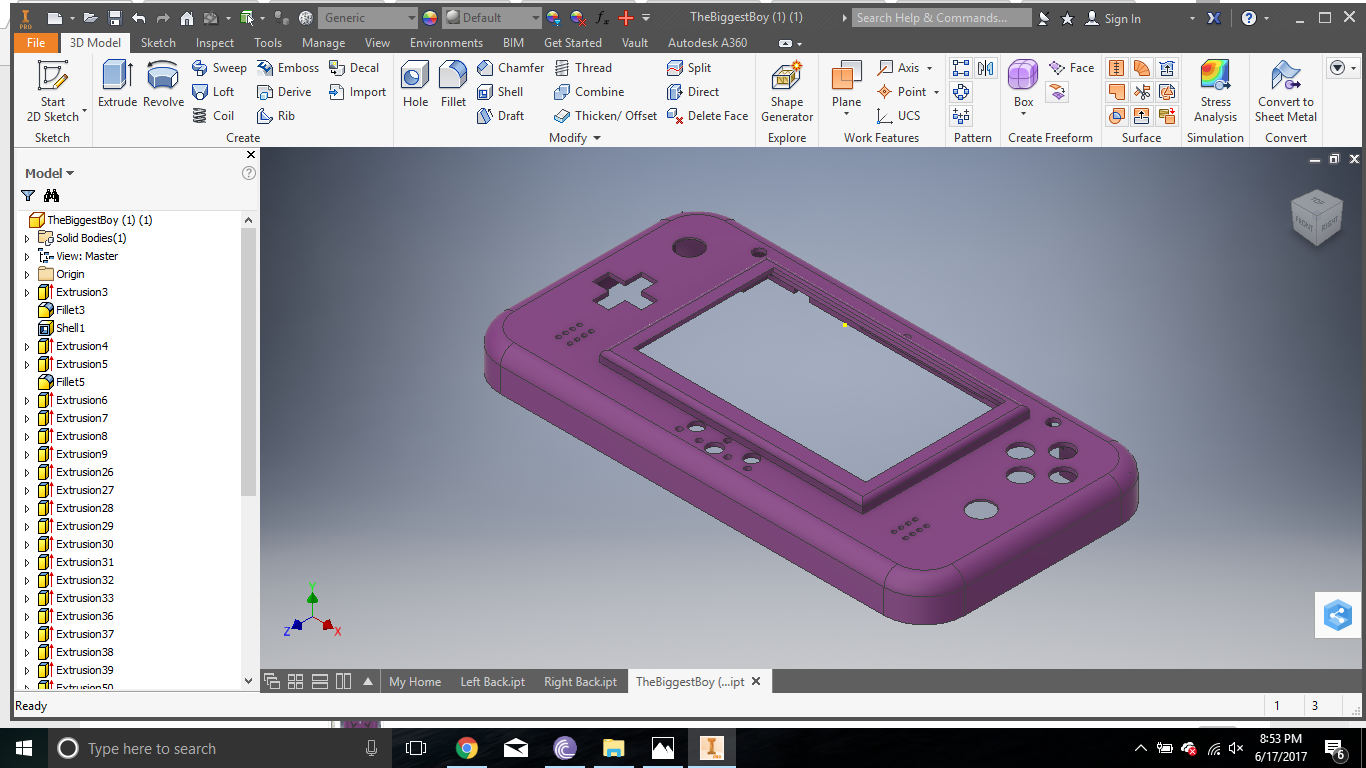The width and height of the screenshot is (1366, 768).
Task: Expand the Solid Bodies(1) node
Action: (27, 238)
